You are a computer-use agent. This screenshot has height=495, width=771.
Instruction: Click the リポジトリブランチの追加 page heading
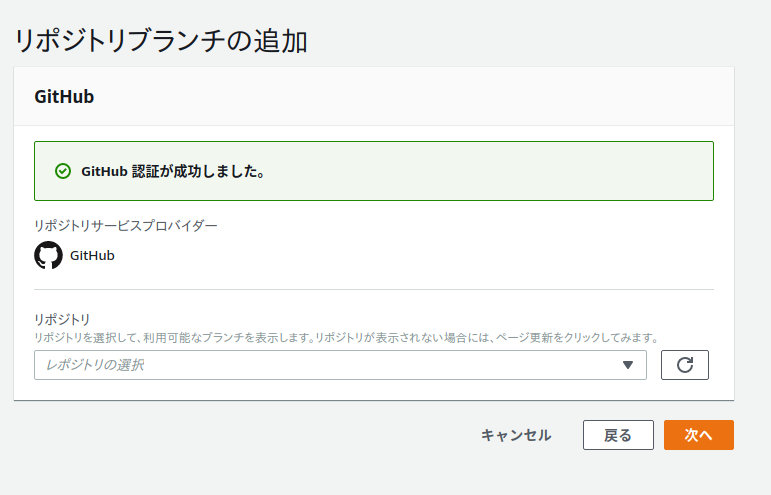(161, 41)
